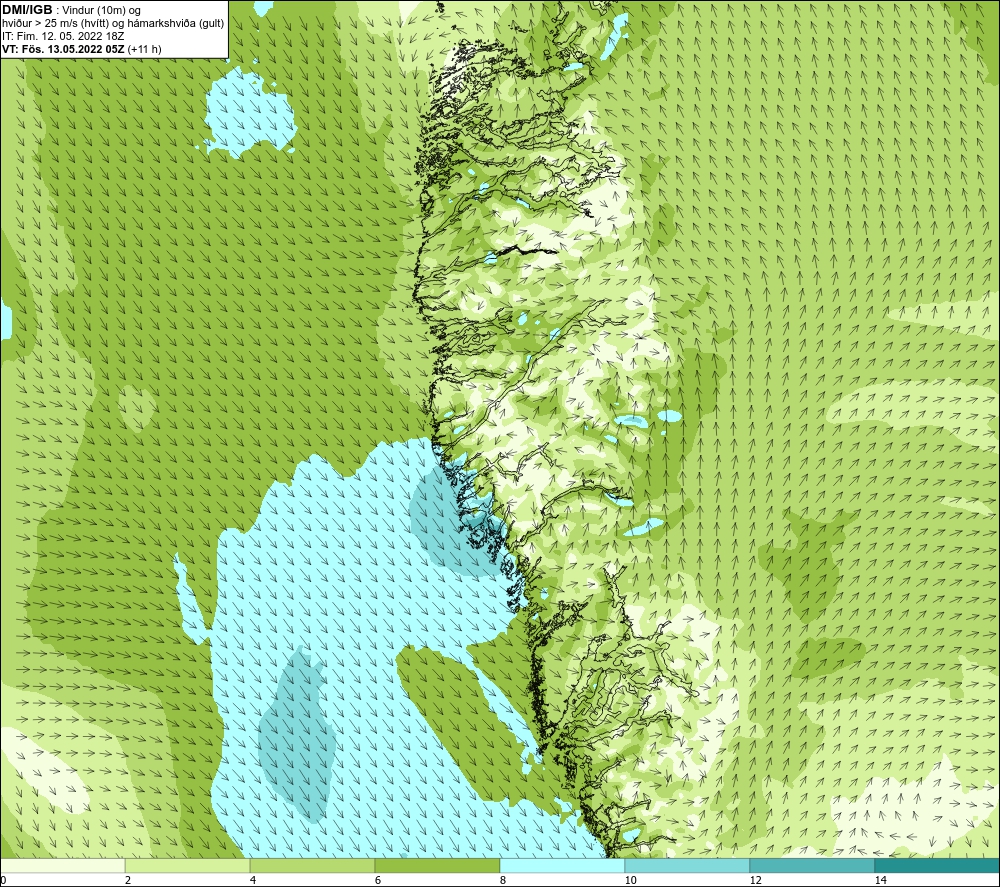
Task: Click the 6–8 m/s dark green swatch
Action: pos(438,866)
